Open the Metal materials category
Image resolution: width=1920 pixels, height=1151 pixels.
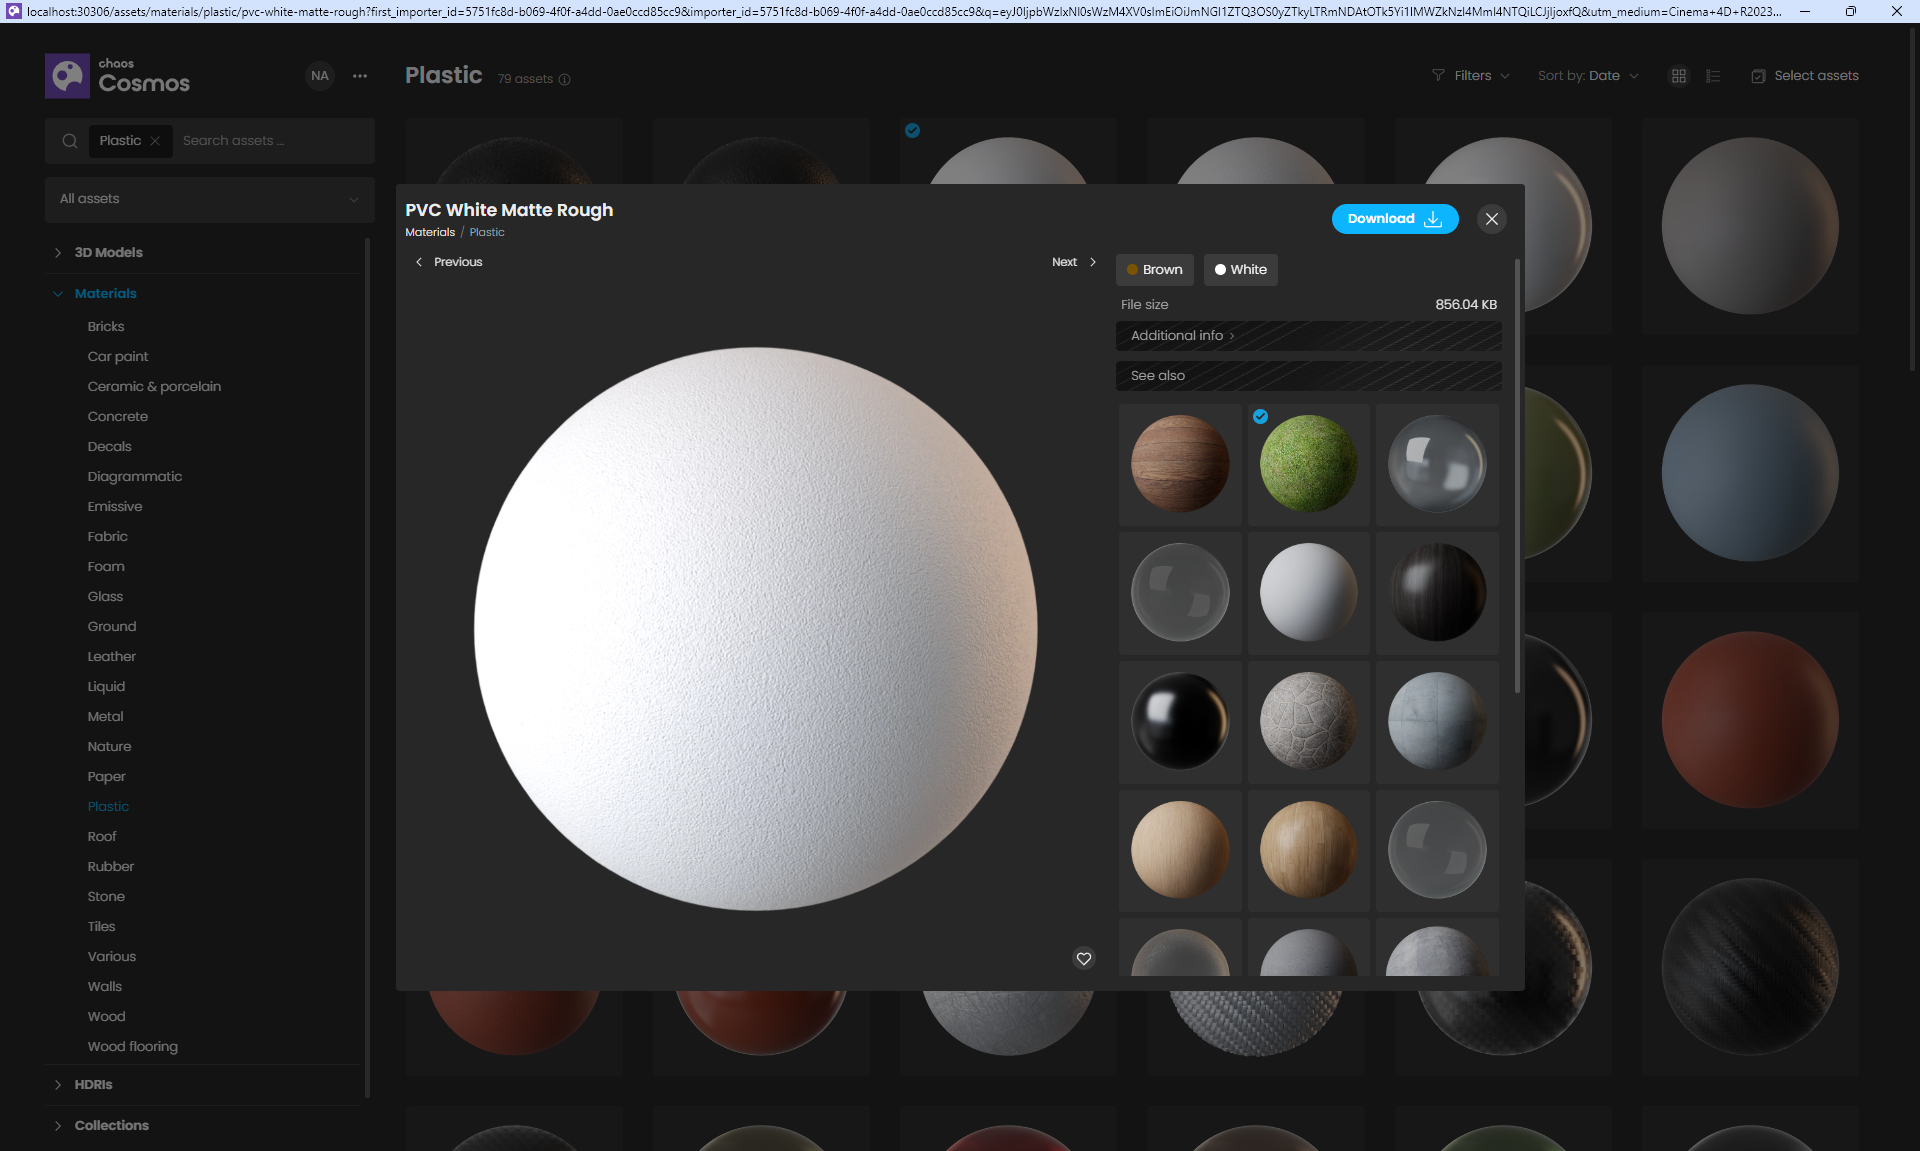tap(105, 717)
